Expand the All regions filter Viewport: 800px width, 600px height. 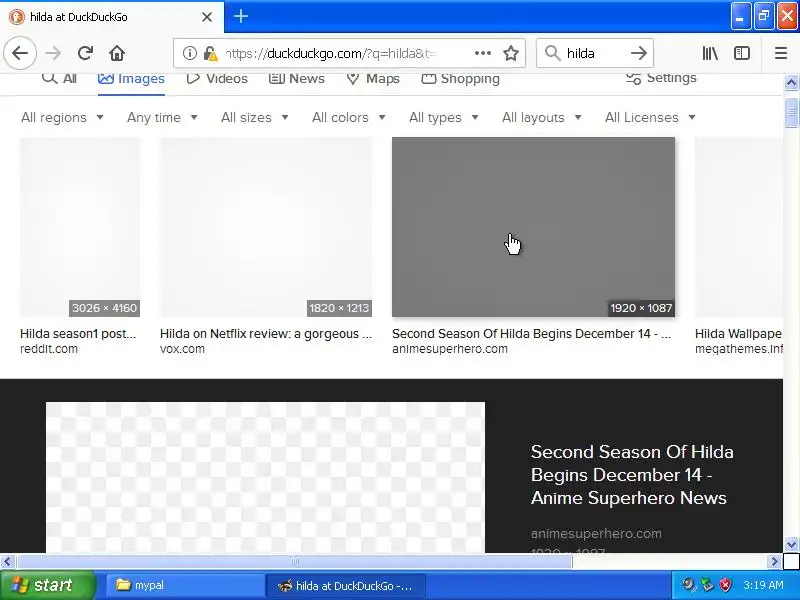62,117
